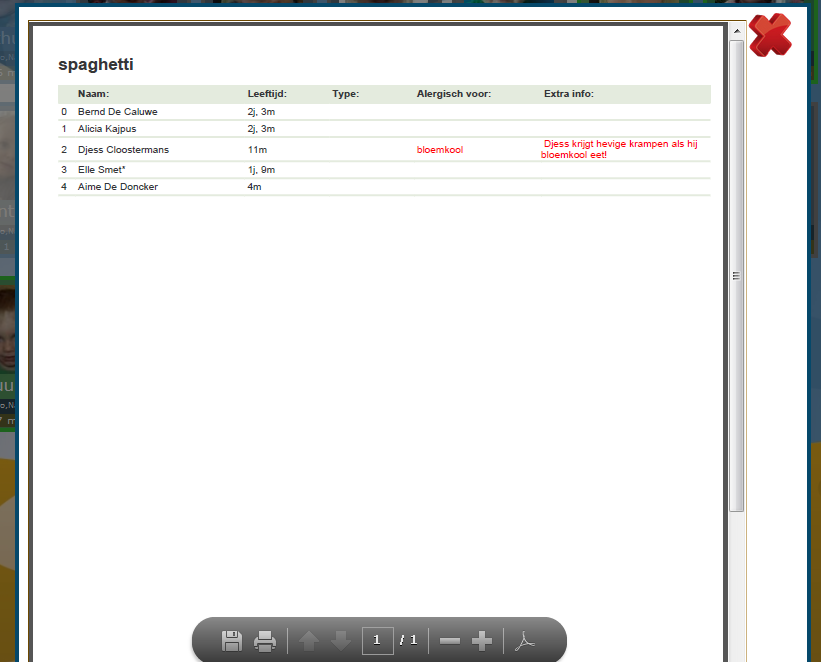The image size is (821, 662).
Task: Print the document using the printer icon
Action: [x=265, y=641]
